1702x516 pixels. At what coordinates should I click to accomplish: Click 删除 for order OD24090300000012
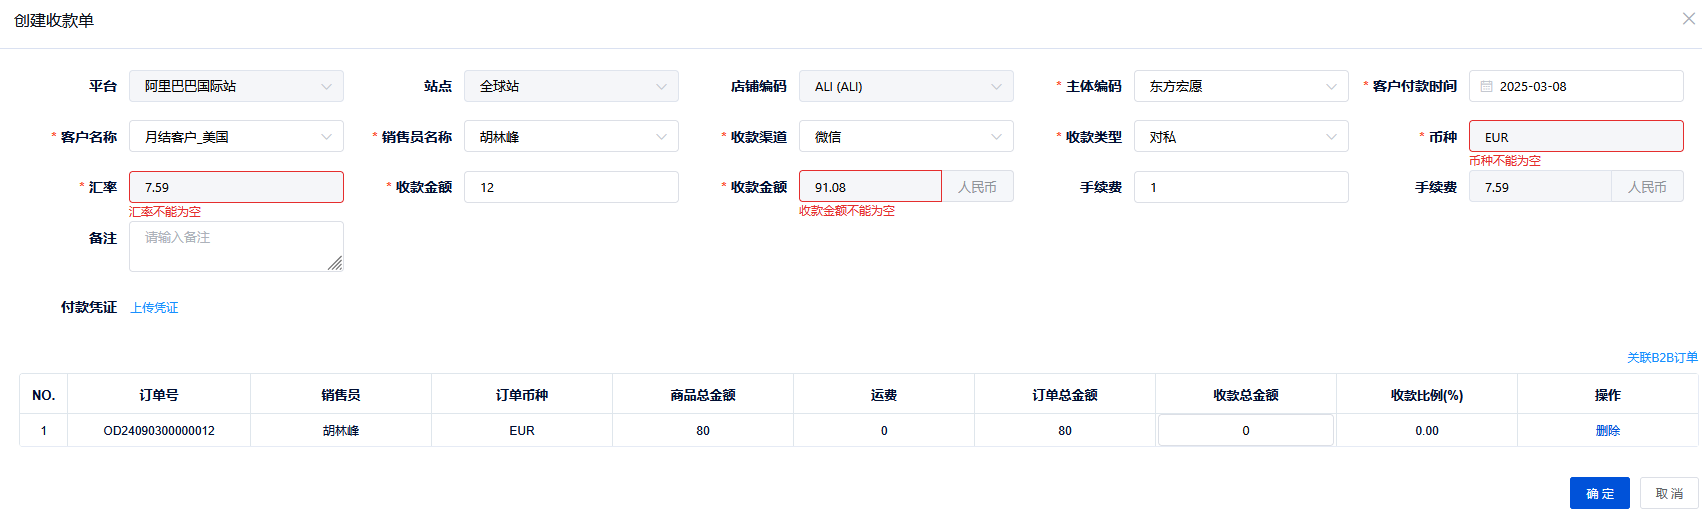coord(1607,431)
